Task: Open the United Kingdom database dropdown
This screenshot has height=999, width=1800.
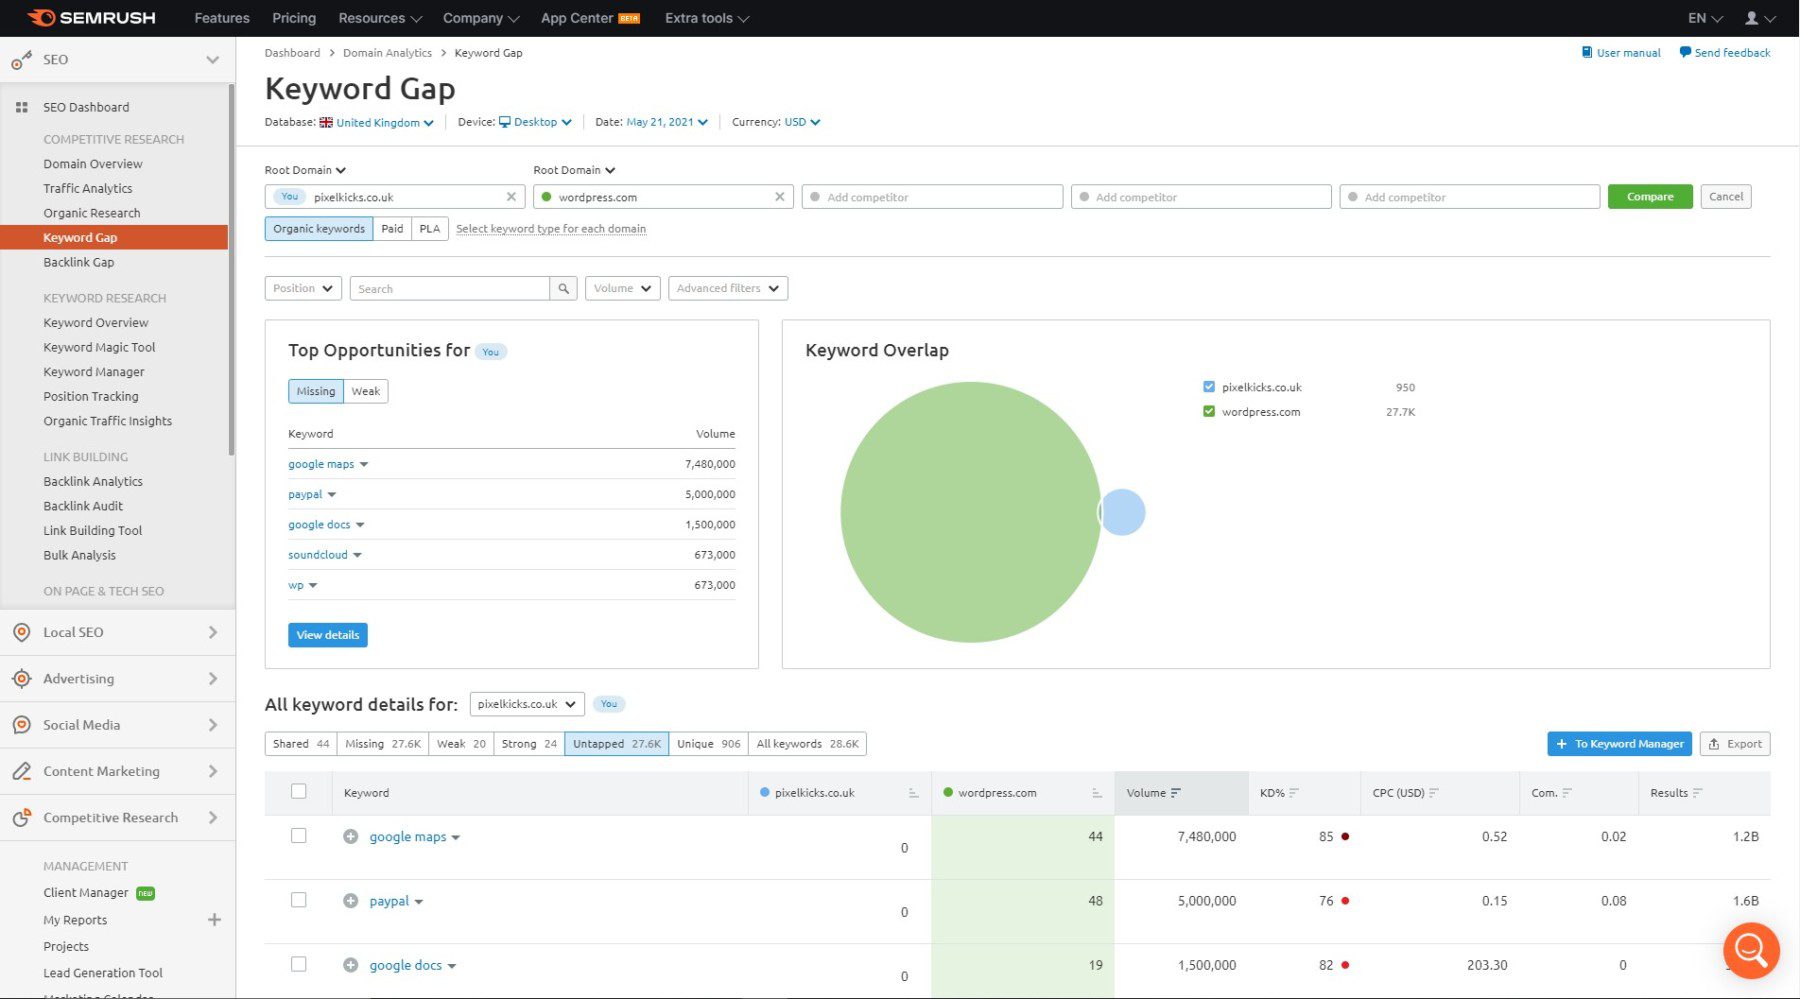Action: [378, 122]
